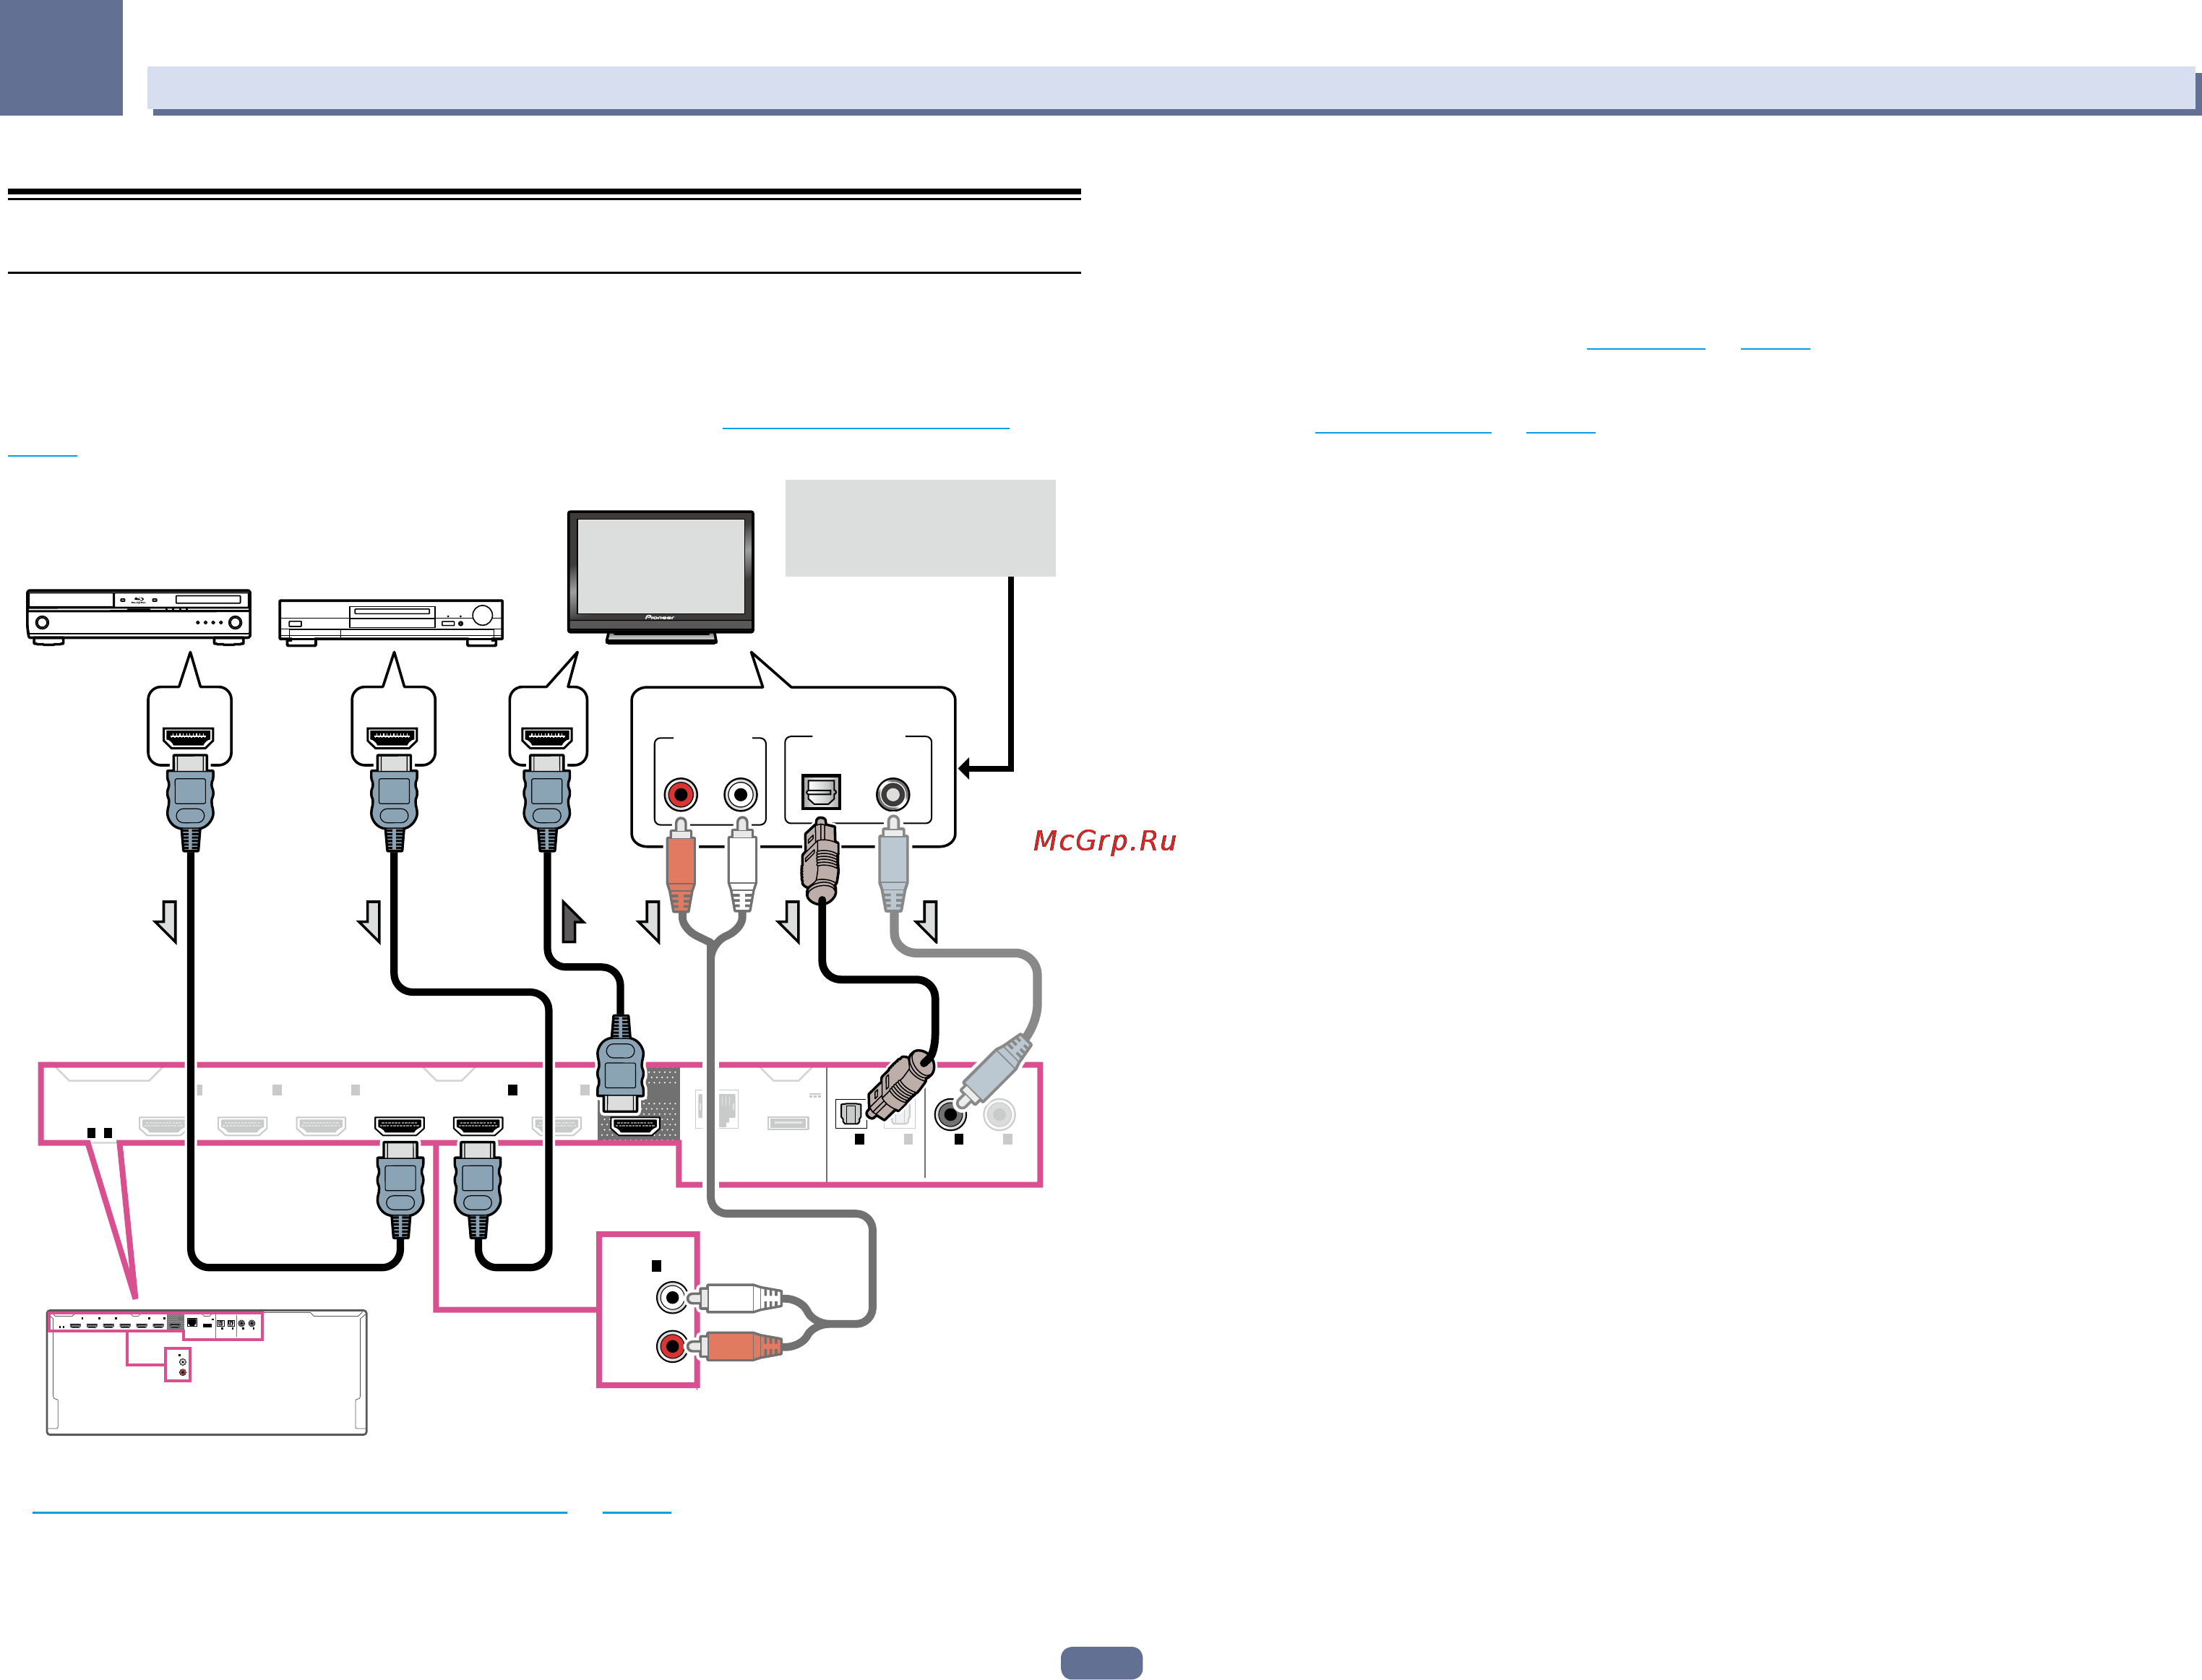The height and width of the screenshot is (1680, 2202).
Task: Click gray coaxial plug at the TV panel
Action: coord(893,865)
